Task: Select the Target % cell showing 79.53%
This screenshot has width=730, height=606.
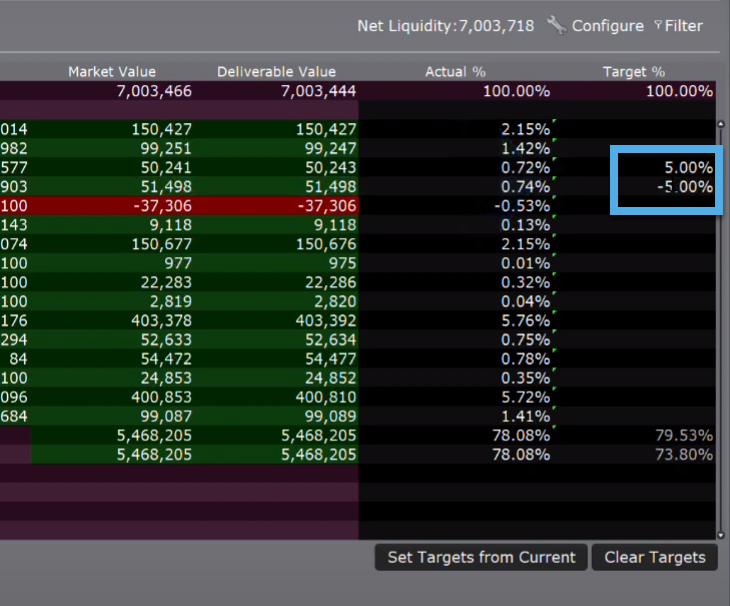Action: [665, 435]
